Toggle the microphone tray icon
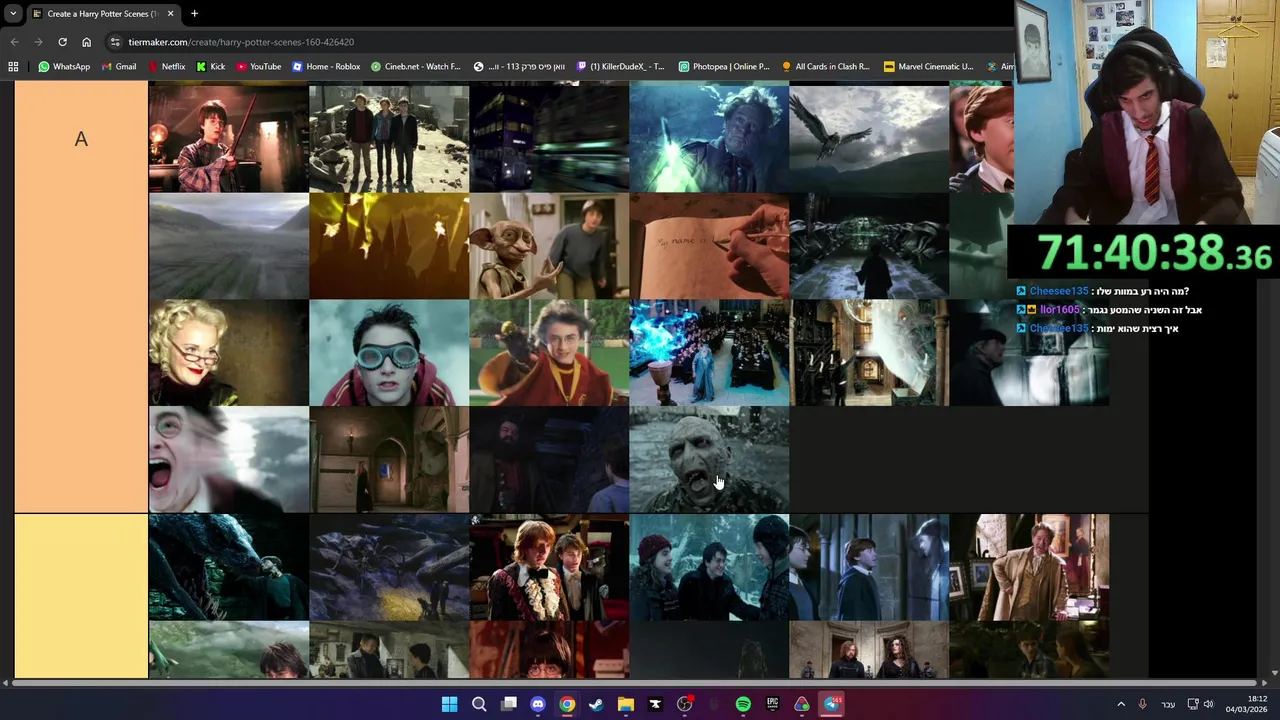The width and height of the screenshot is (1280, 720). click(x=1142, y=704)
